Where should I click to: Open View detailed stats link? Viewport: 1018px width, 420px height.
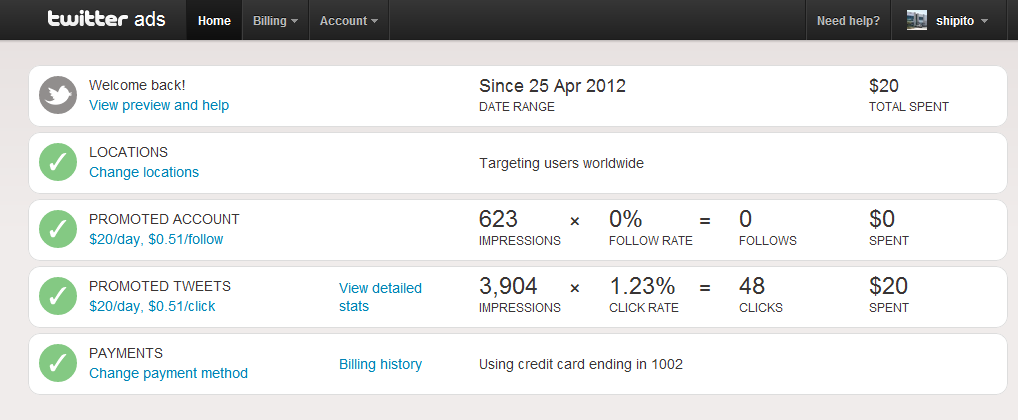pos(380,297)
